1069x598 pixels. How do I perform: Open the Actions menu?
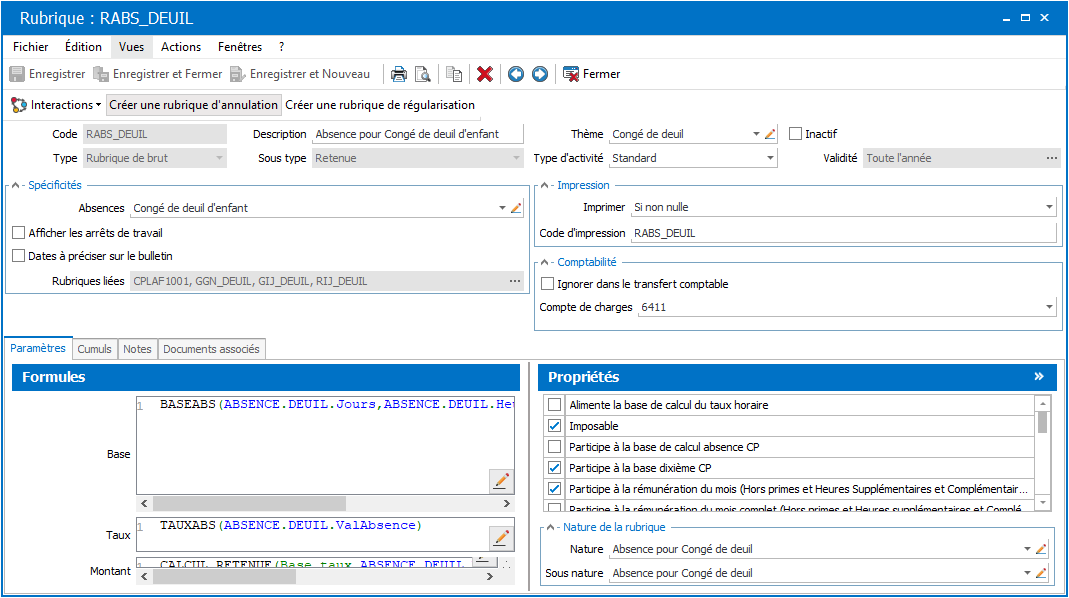[x=181, y=47]
